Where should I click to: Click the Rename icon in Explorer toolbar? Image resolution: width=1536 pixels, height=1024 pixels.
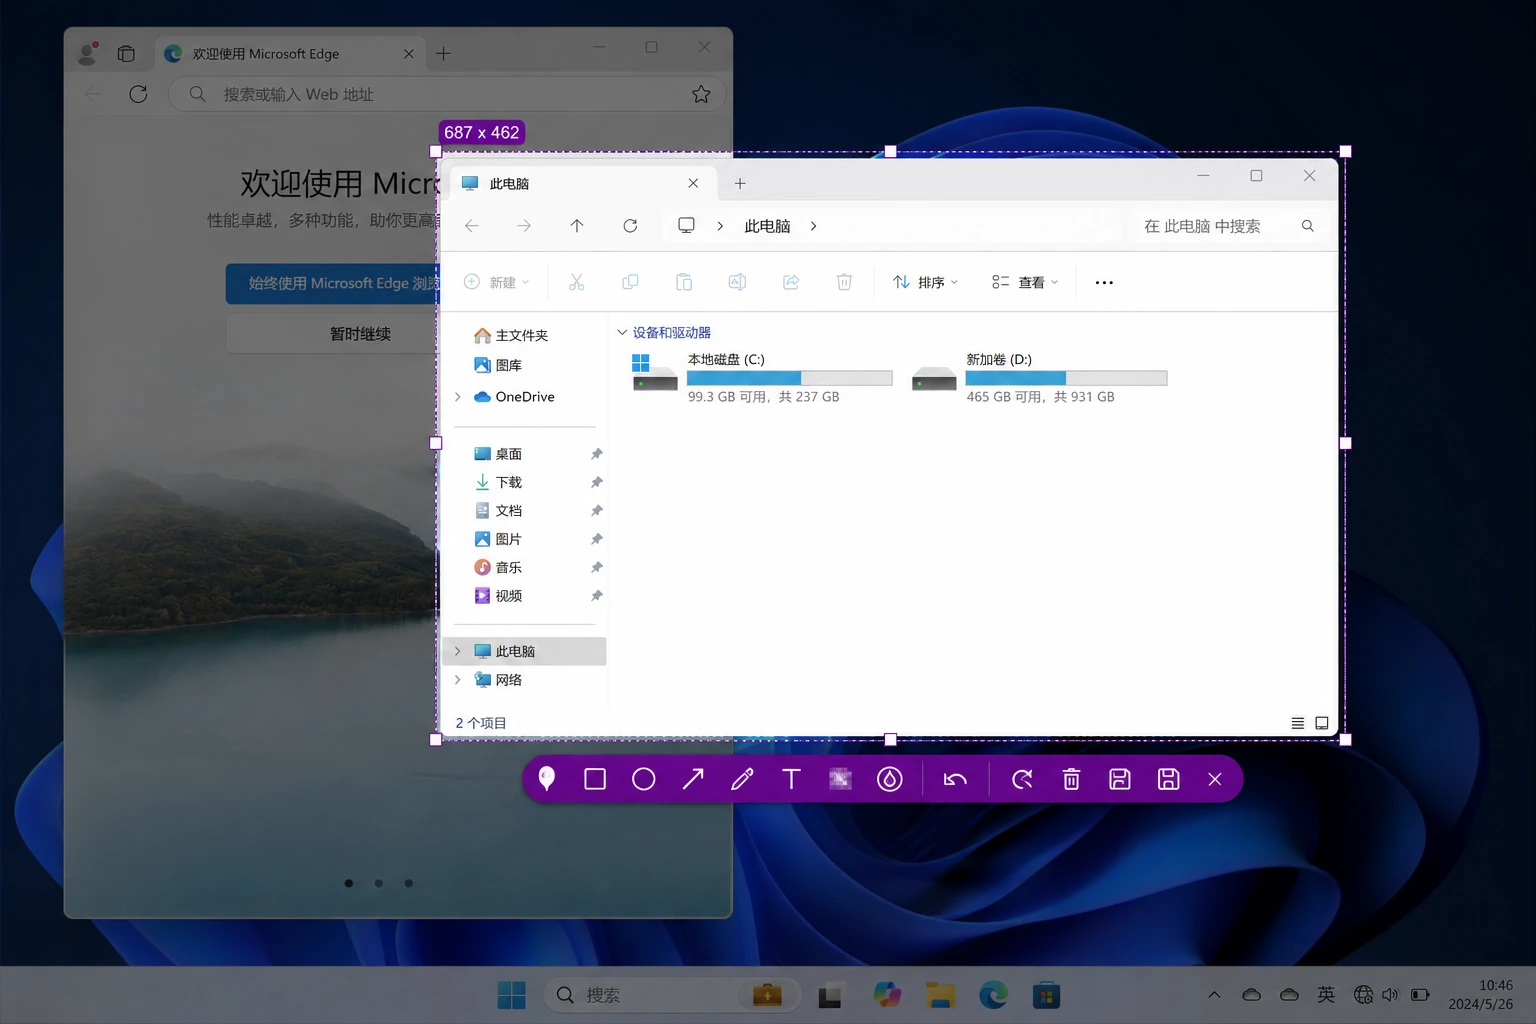pos(737,282)
